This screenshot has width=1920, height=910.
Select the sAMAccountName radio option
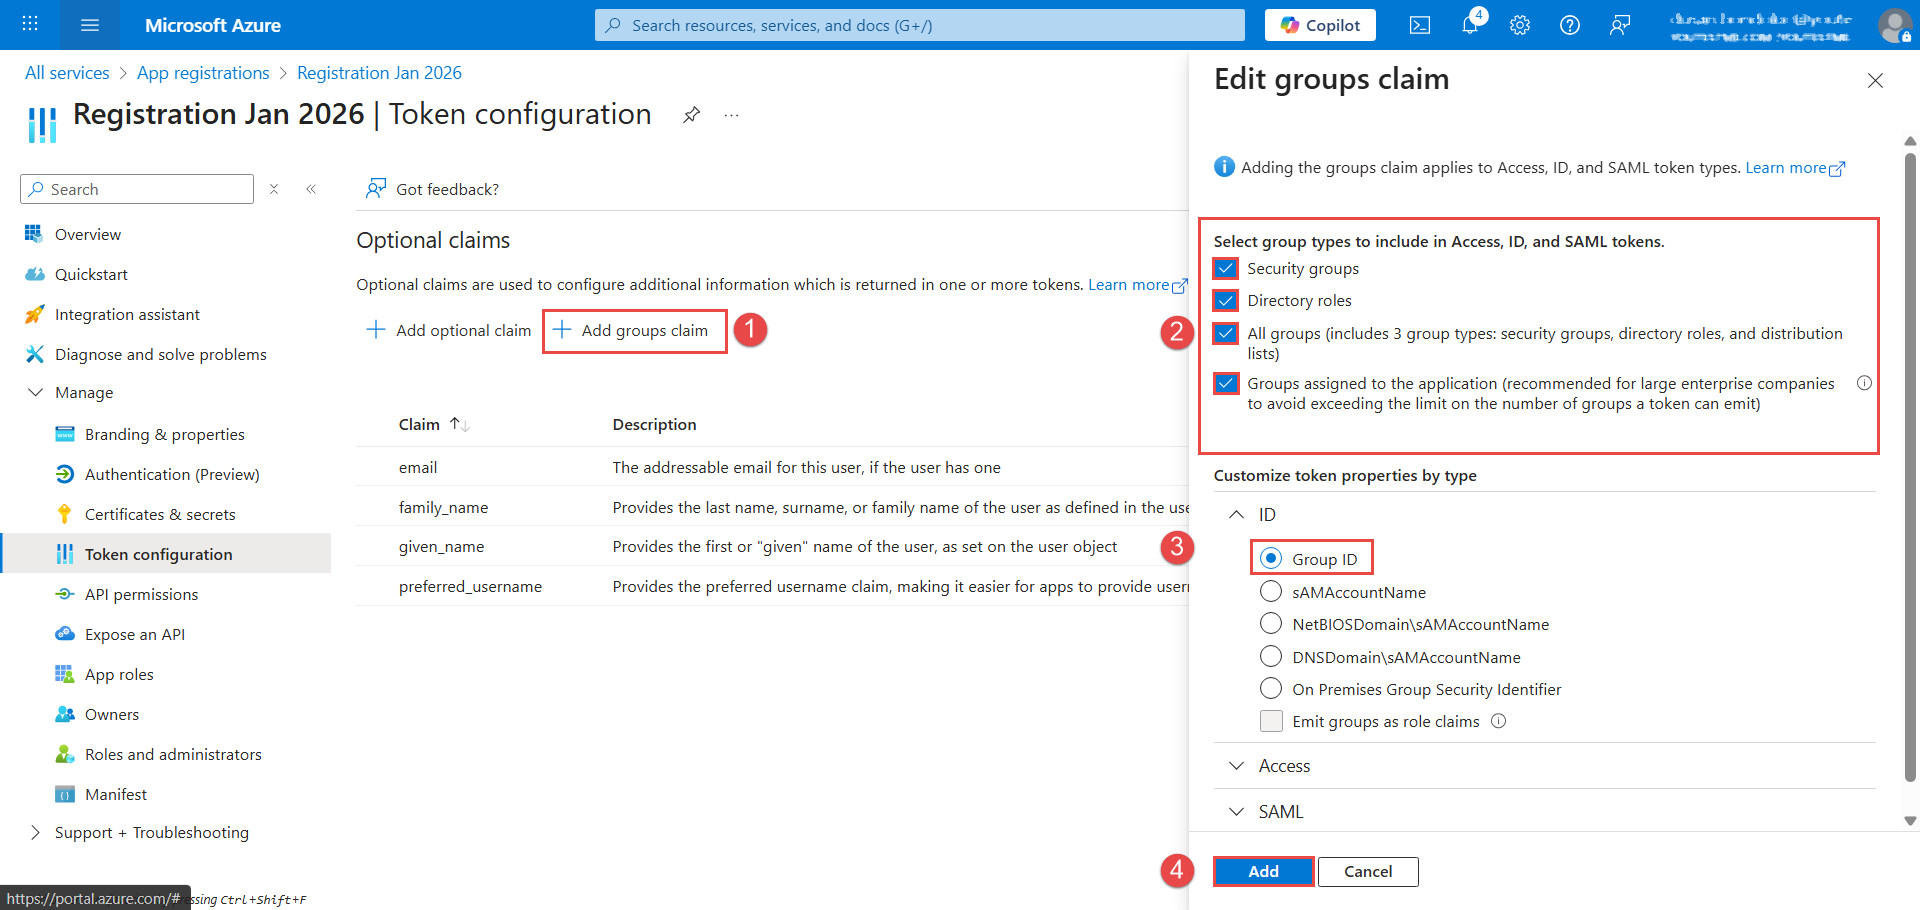(x=1271, y=592)
